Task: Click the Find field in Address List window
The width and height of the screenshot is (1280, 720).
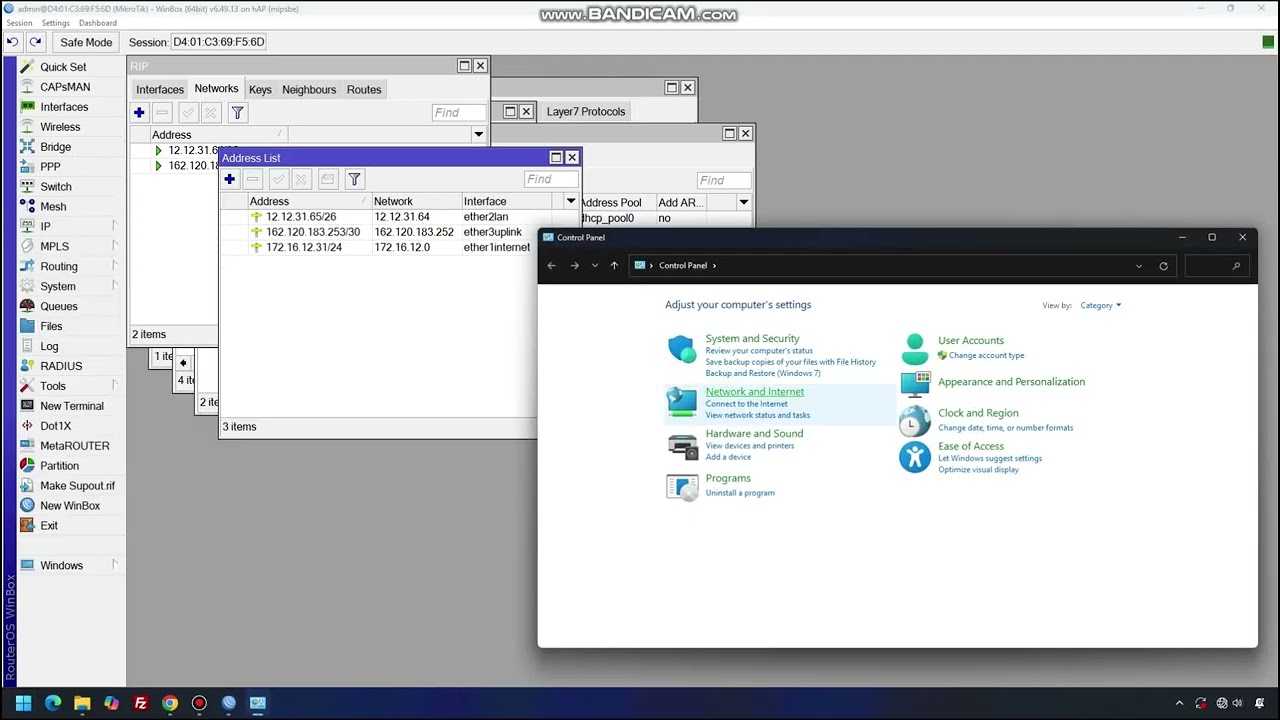Action: tap(551, 179)
